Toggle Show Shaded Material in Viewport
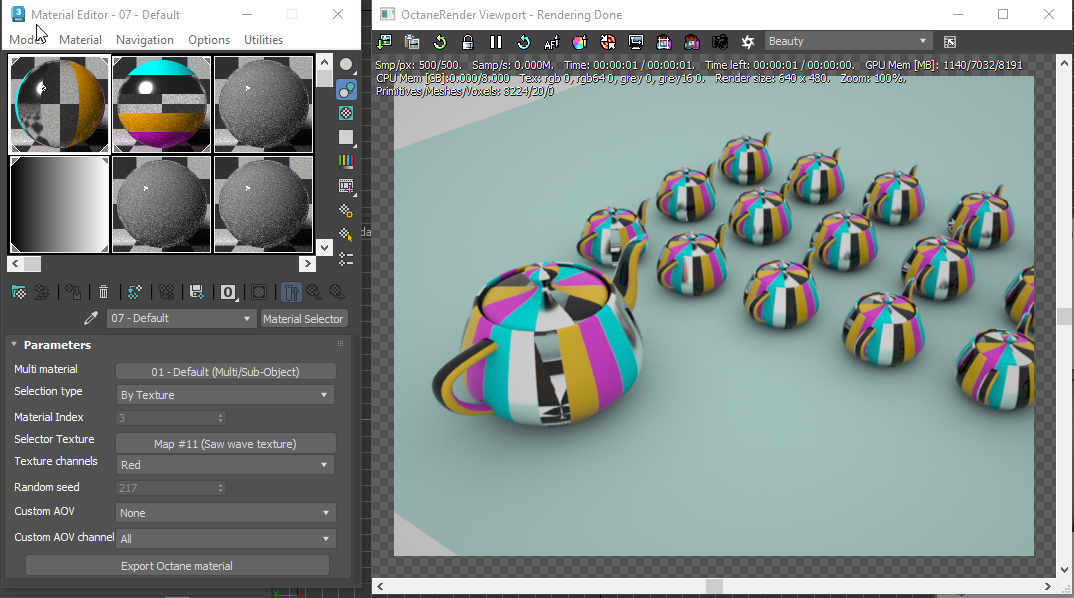 click(259, 292)
